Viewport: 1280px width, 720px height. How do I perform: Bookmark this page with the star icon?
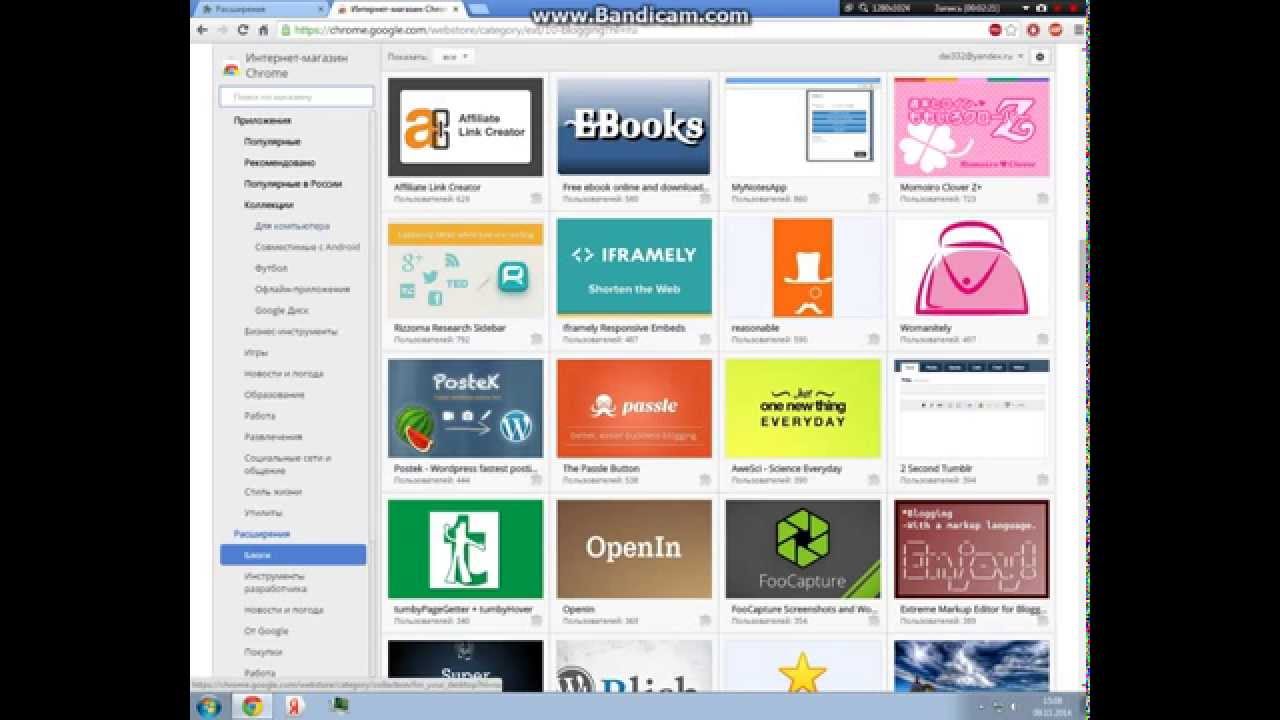pyautogui.click(x=1011, y=30)
